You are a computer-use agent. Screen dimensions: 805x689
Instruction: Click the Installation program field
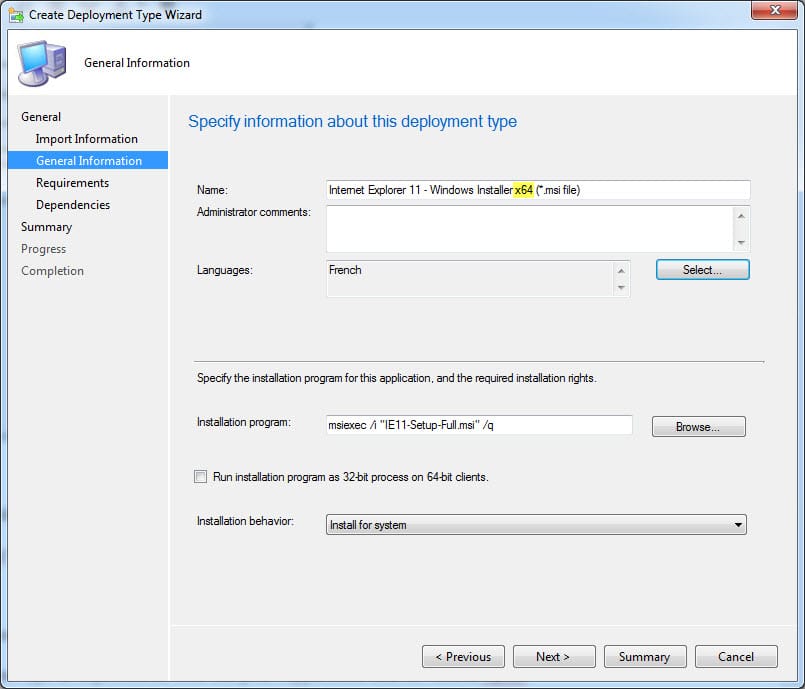479,425
